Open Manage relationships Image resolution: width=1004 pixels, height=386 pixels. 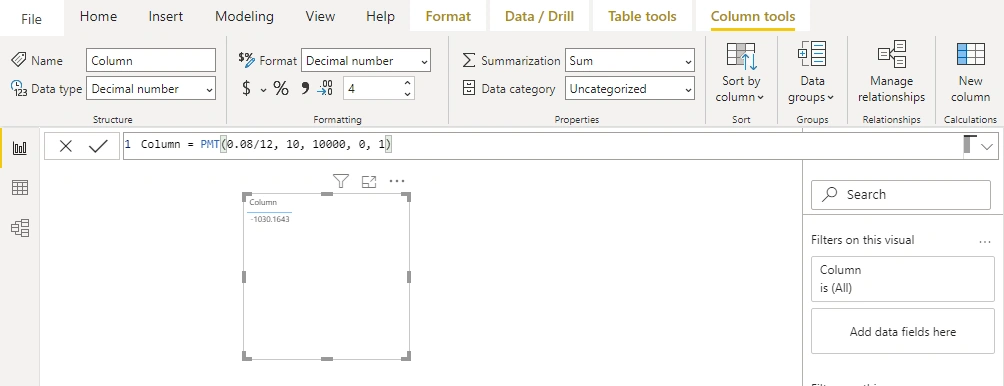pos(891,72)
